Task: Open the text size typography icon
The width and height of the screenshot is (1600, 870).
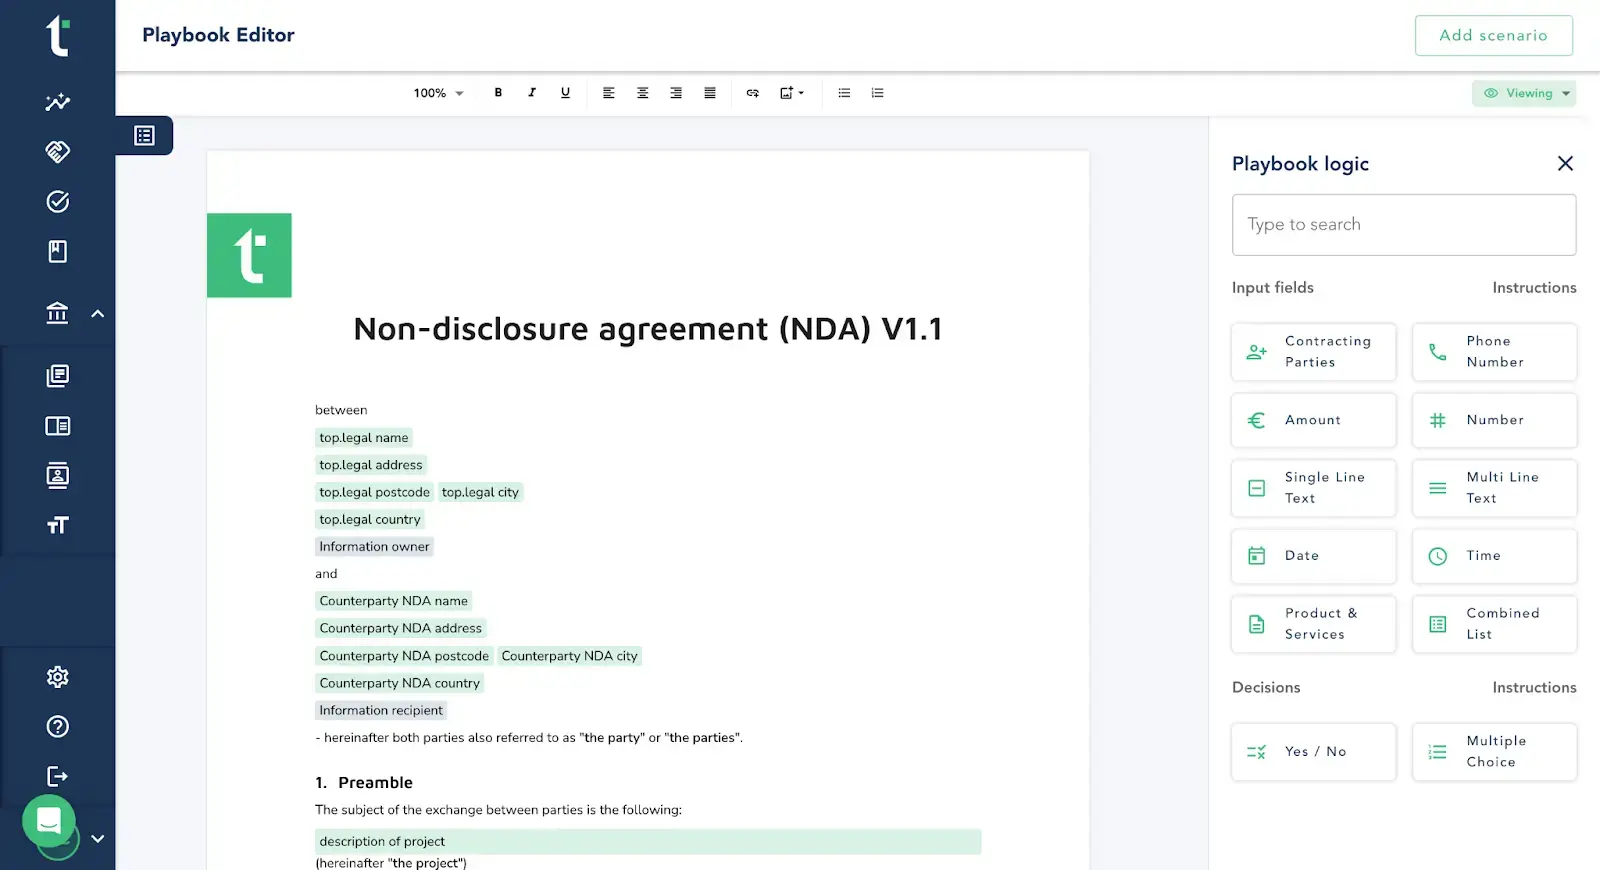Action: tap(58, 526)
